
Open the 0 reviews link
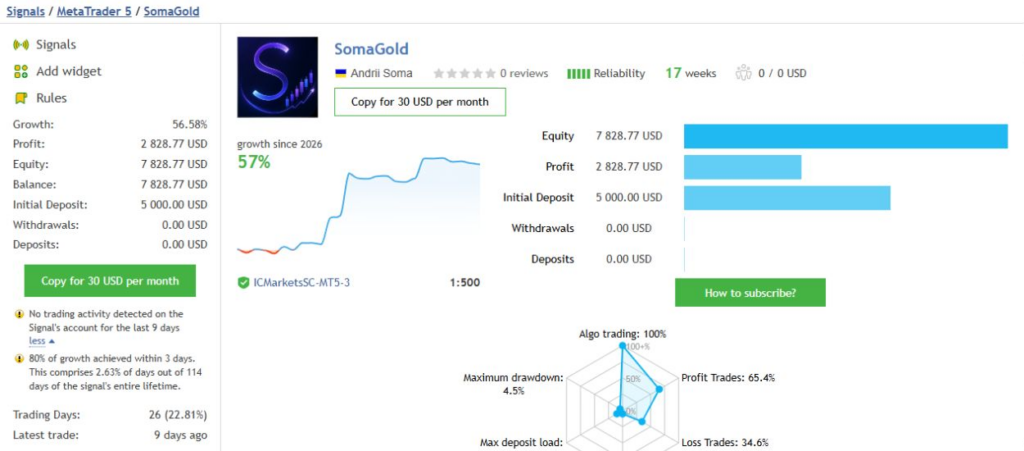[x=524, y=73]
